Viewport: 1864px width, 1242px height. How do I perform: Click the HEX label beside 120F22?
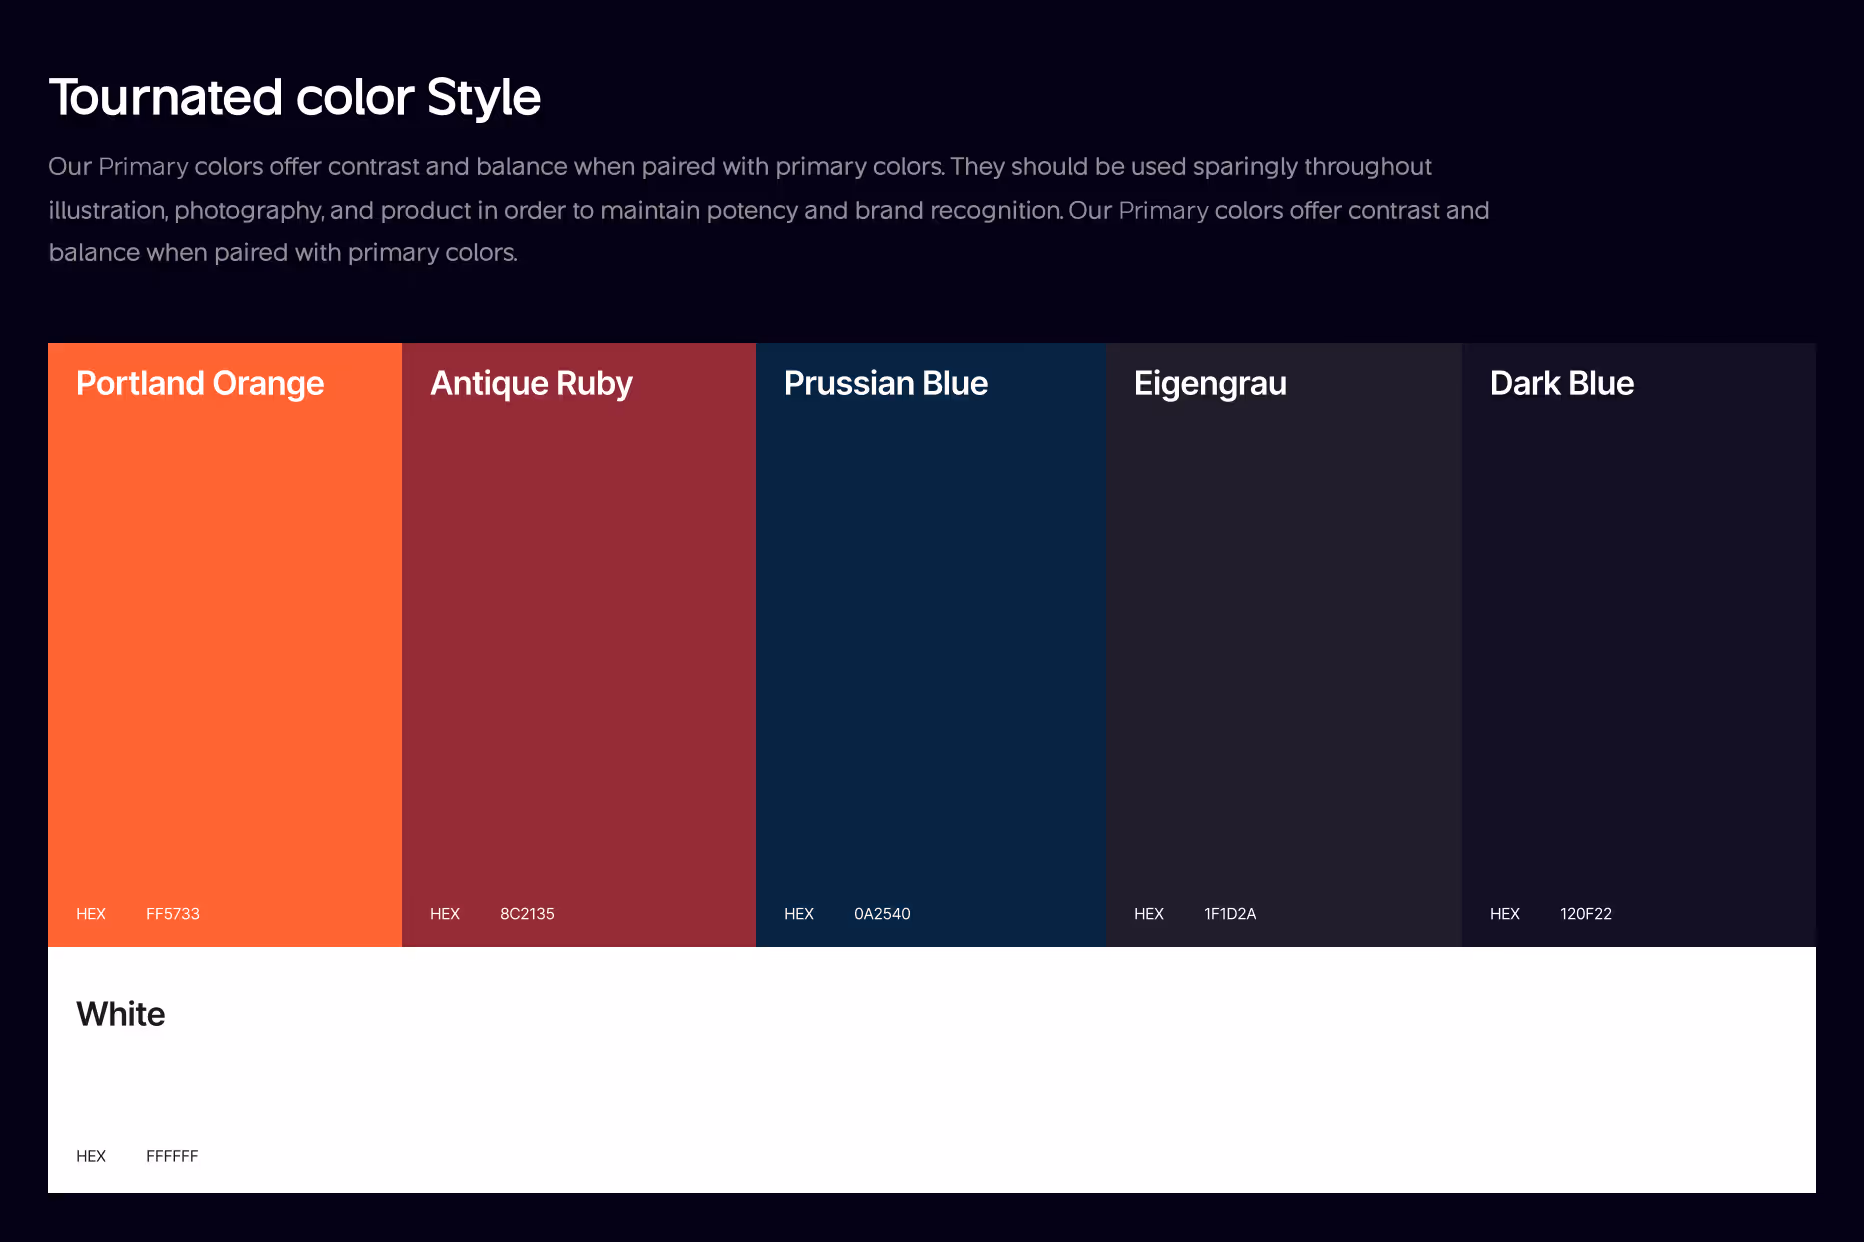pos(1505,914)
